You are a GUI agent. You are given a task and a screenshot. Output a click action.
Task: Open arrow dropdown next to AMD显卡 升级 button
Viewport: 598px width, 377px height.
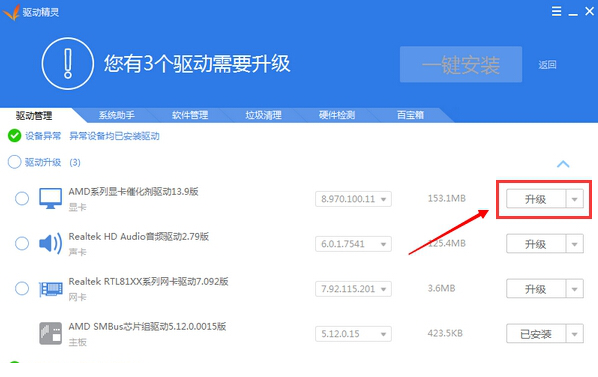coord(574,199)
